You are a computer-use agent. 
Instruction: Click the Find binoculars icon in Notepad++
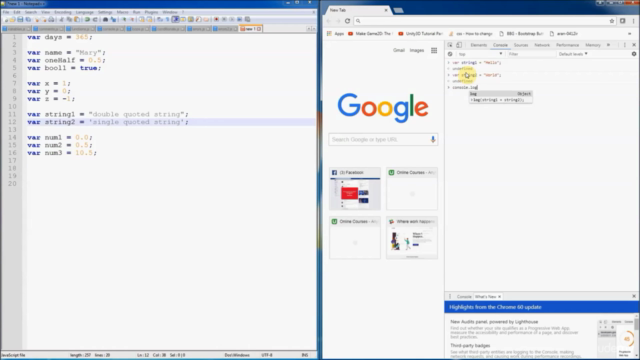click(105, 19)
